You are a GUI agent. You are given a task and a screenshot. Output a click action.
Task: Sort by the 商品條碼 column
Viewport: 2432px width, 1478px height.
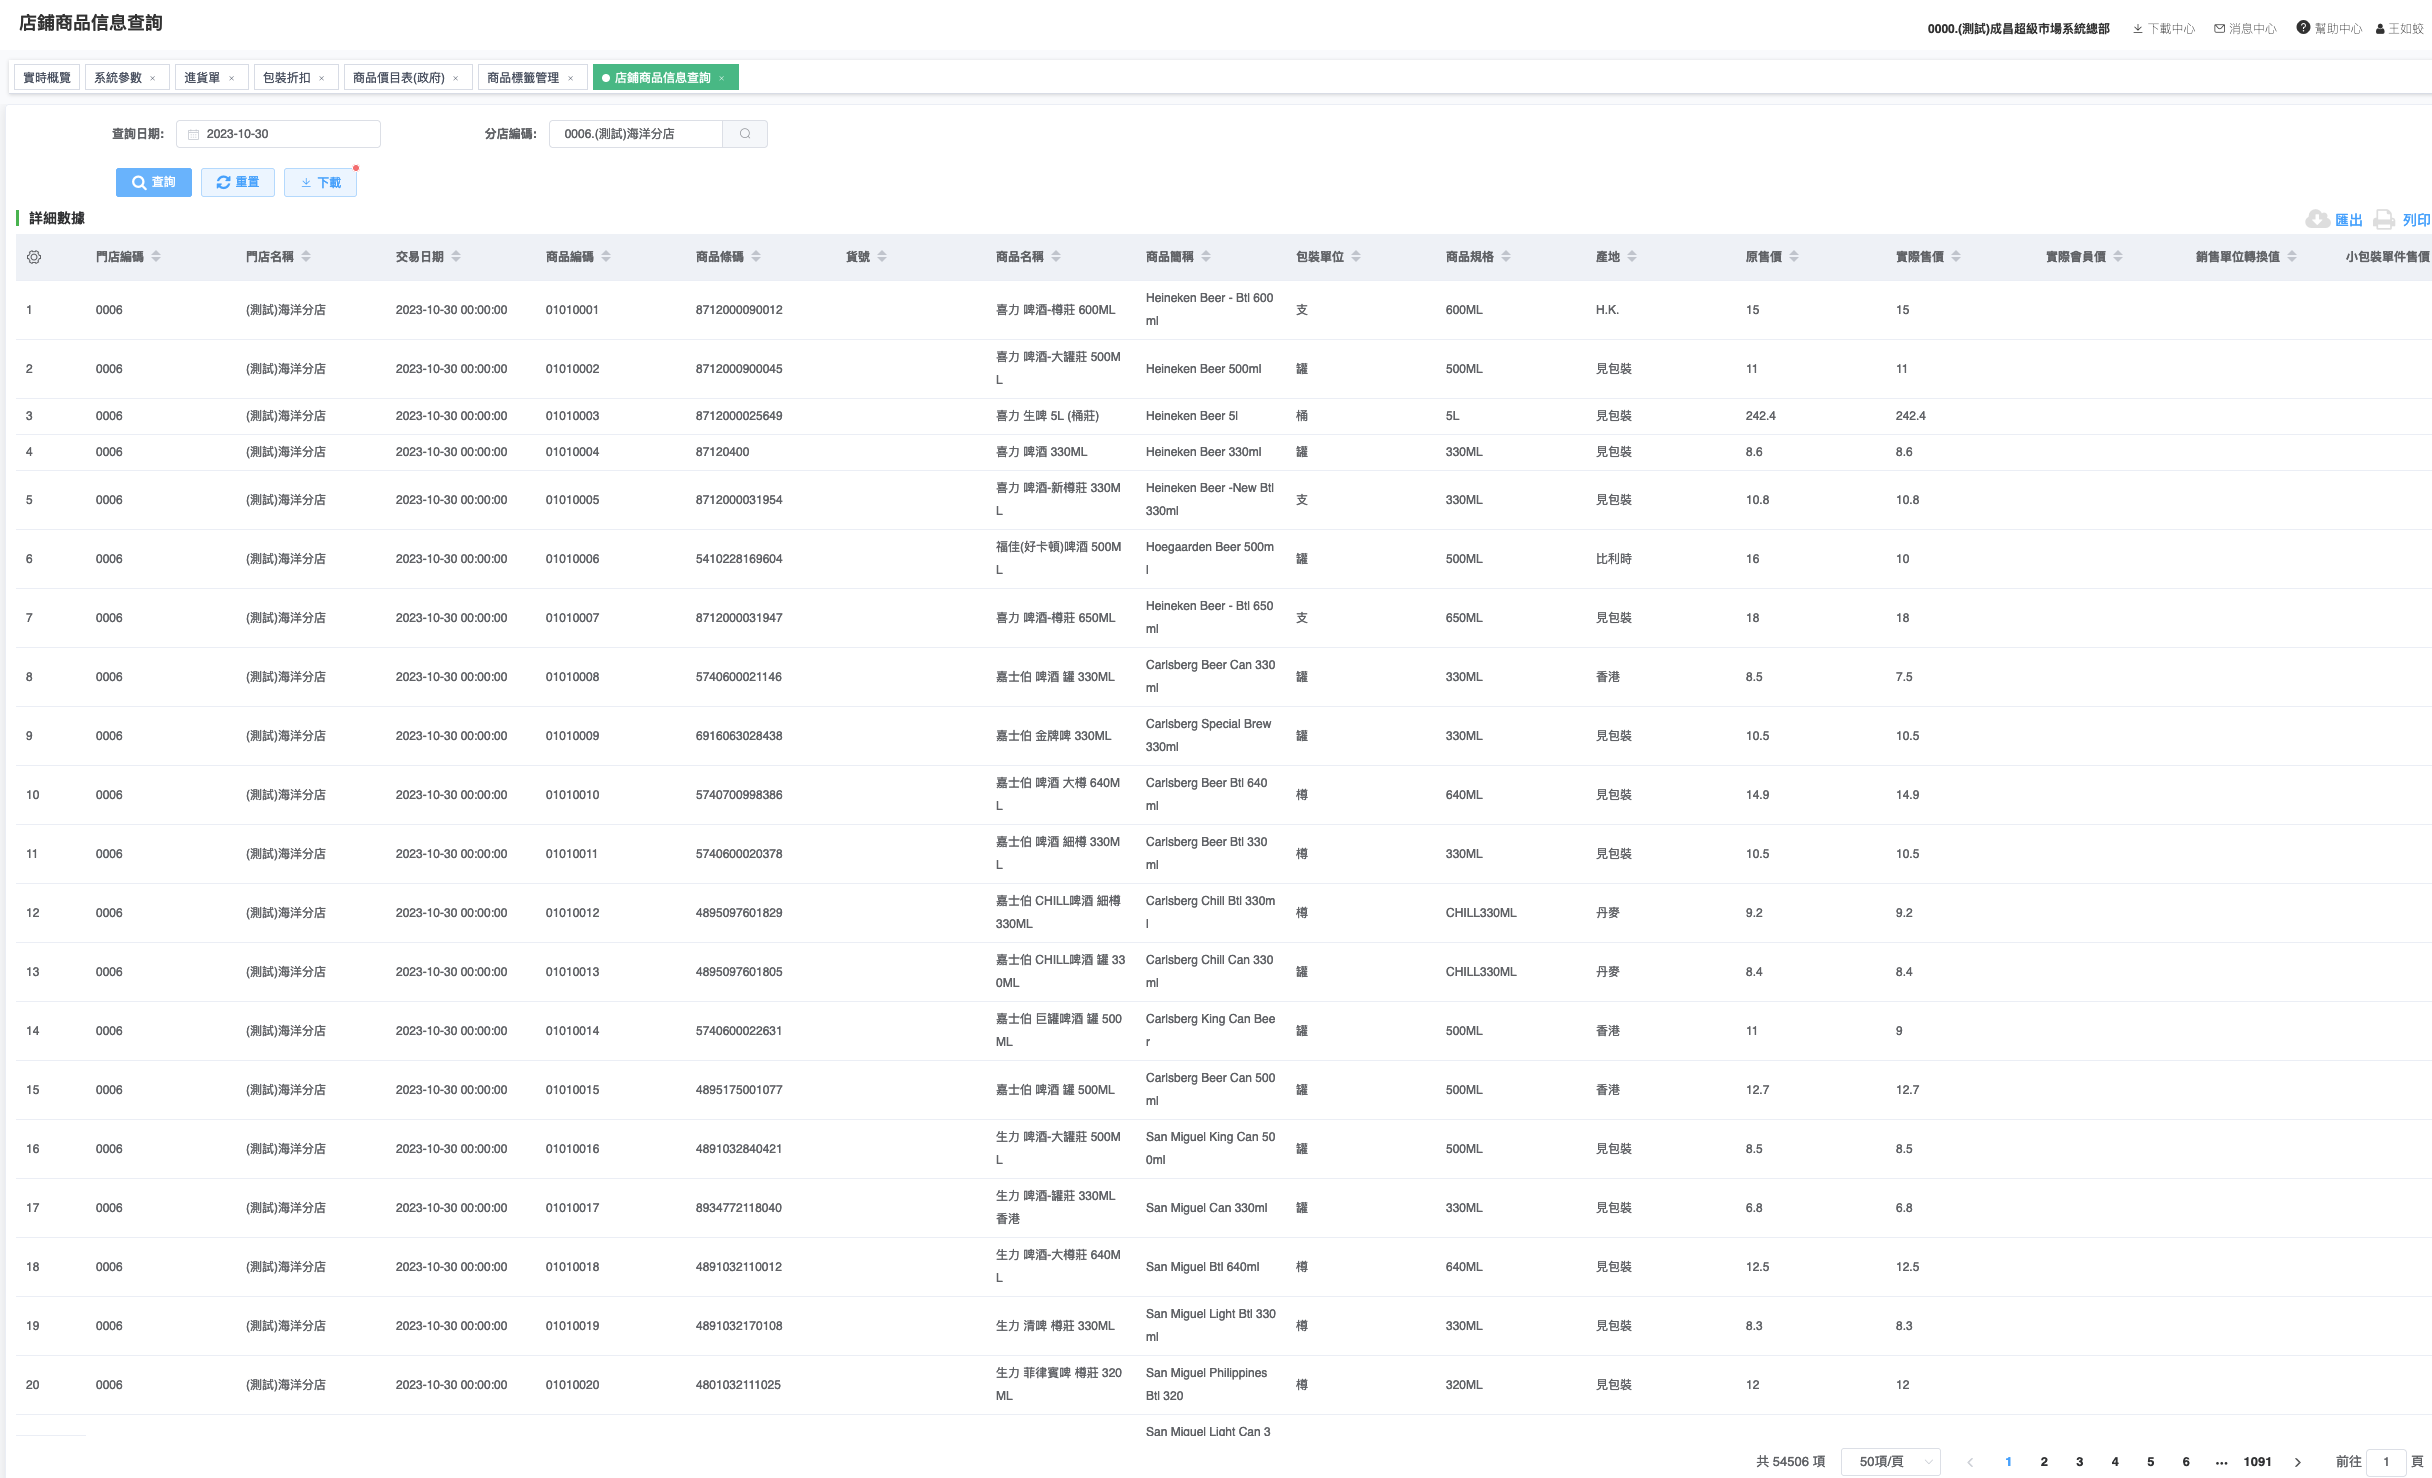point(756,257)
